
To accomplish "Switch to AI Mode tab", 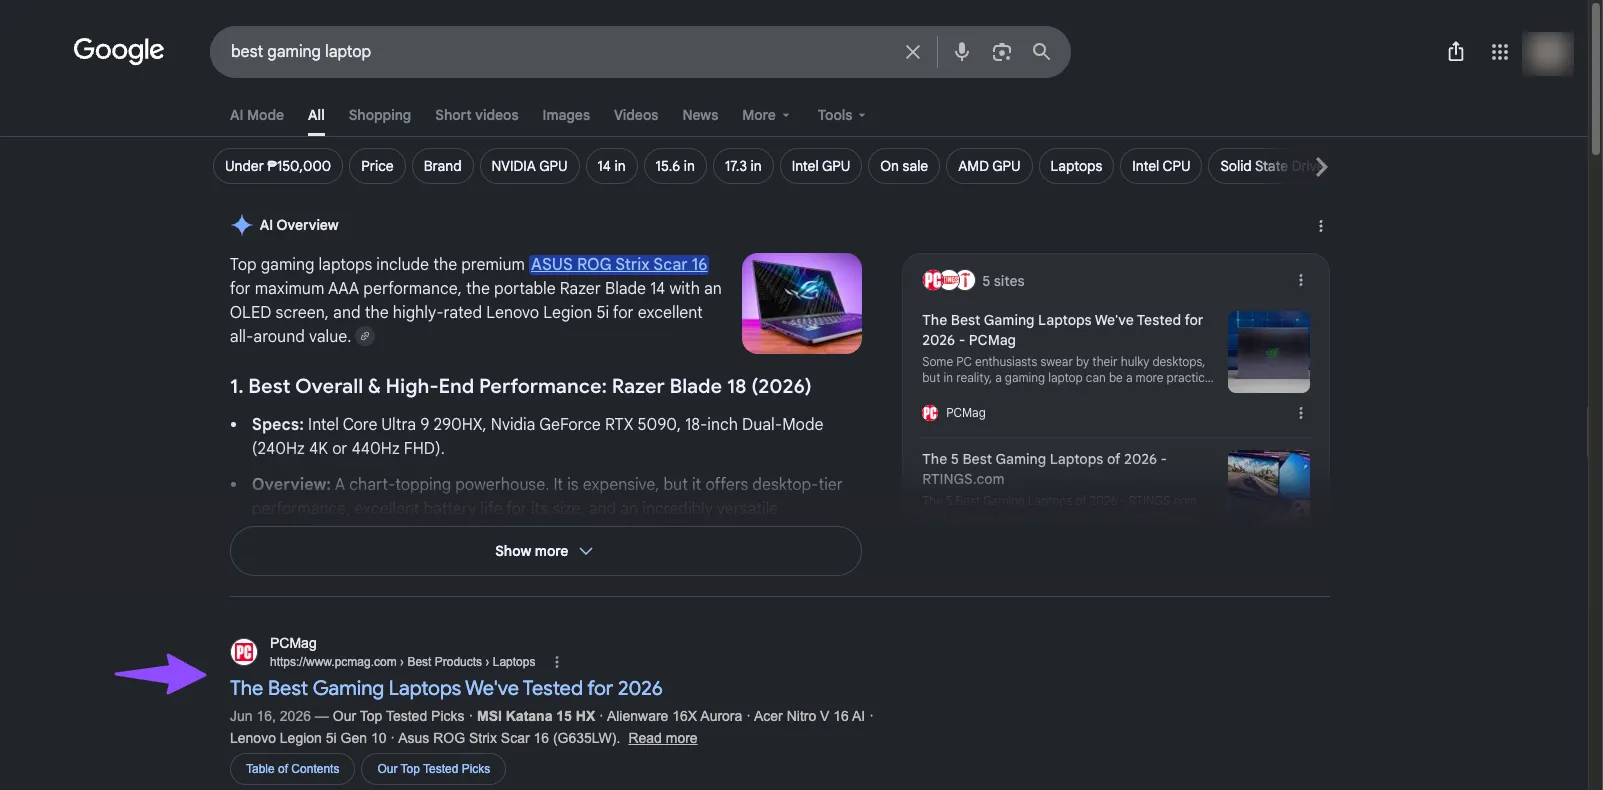I will tap(257, 115).
